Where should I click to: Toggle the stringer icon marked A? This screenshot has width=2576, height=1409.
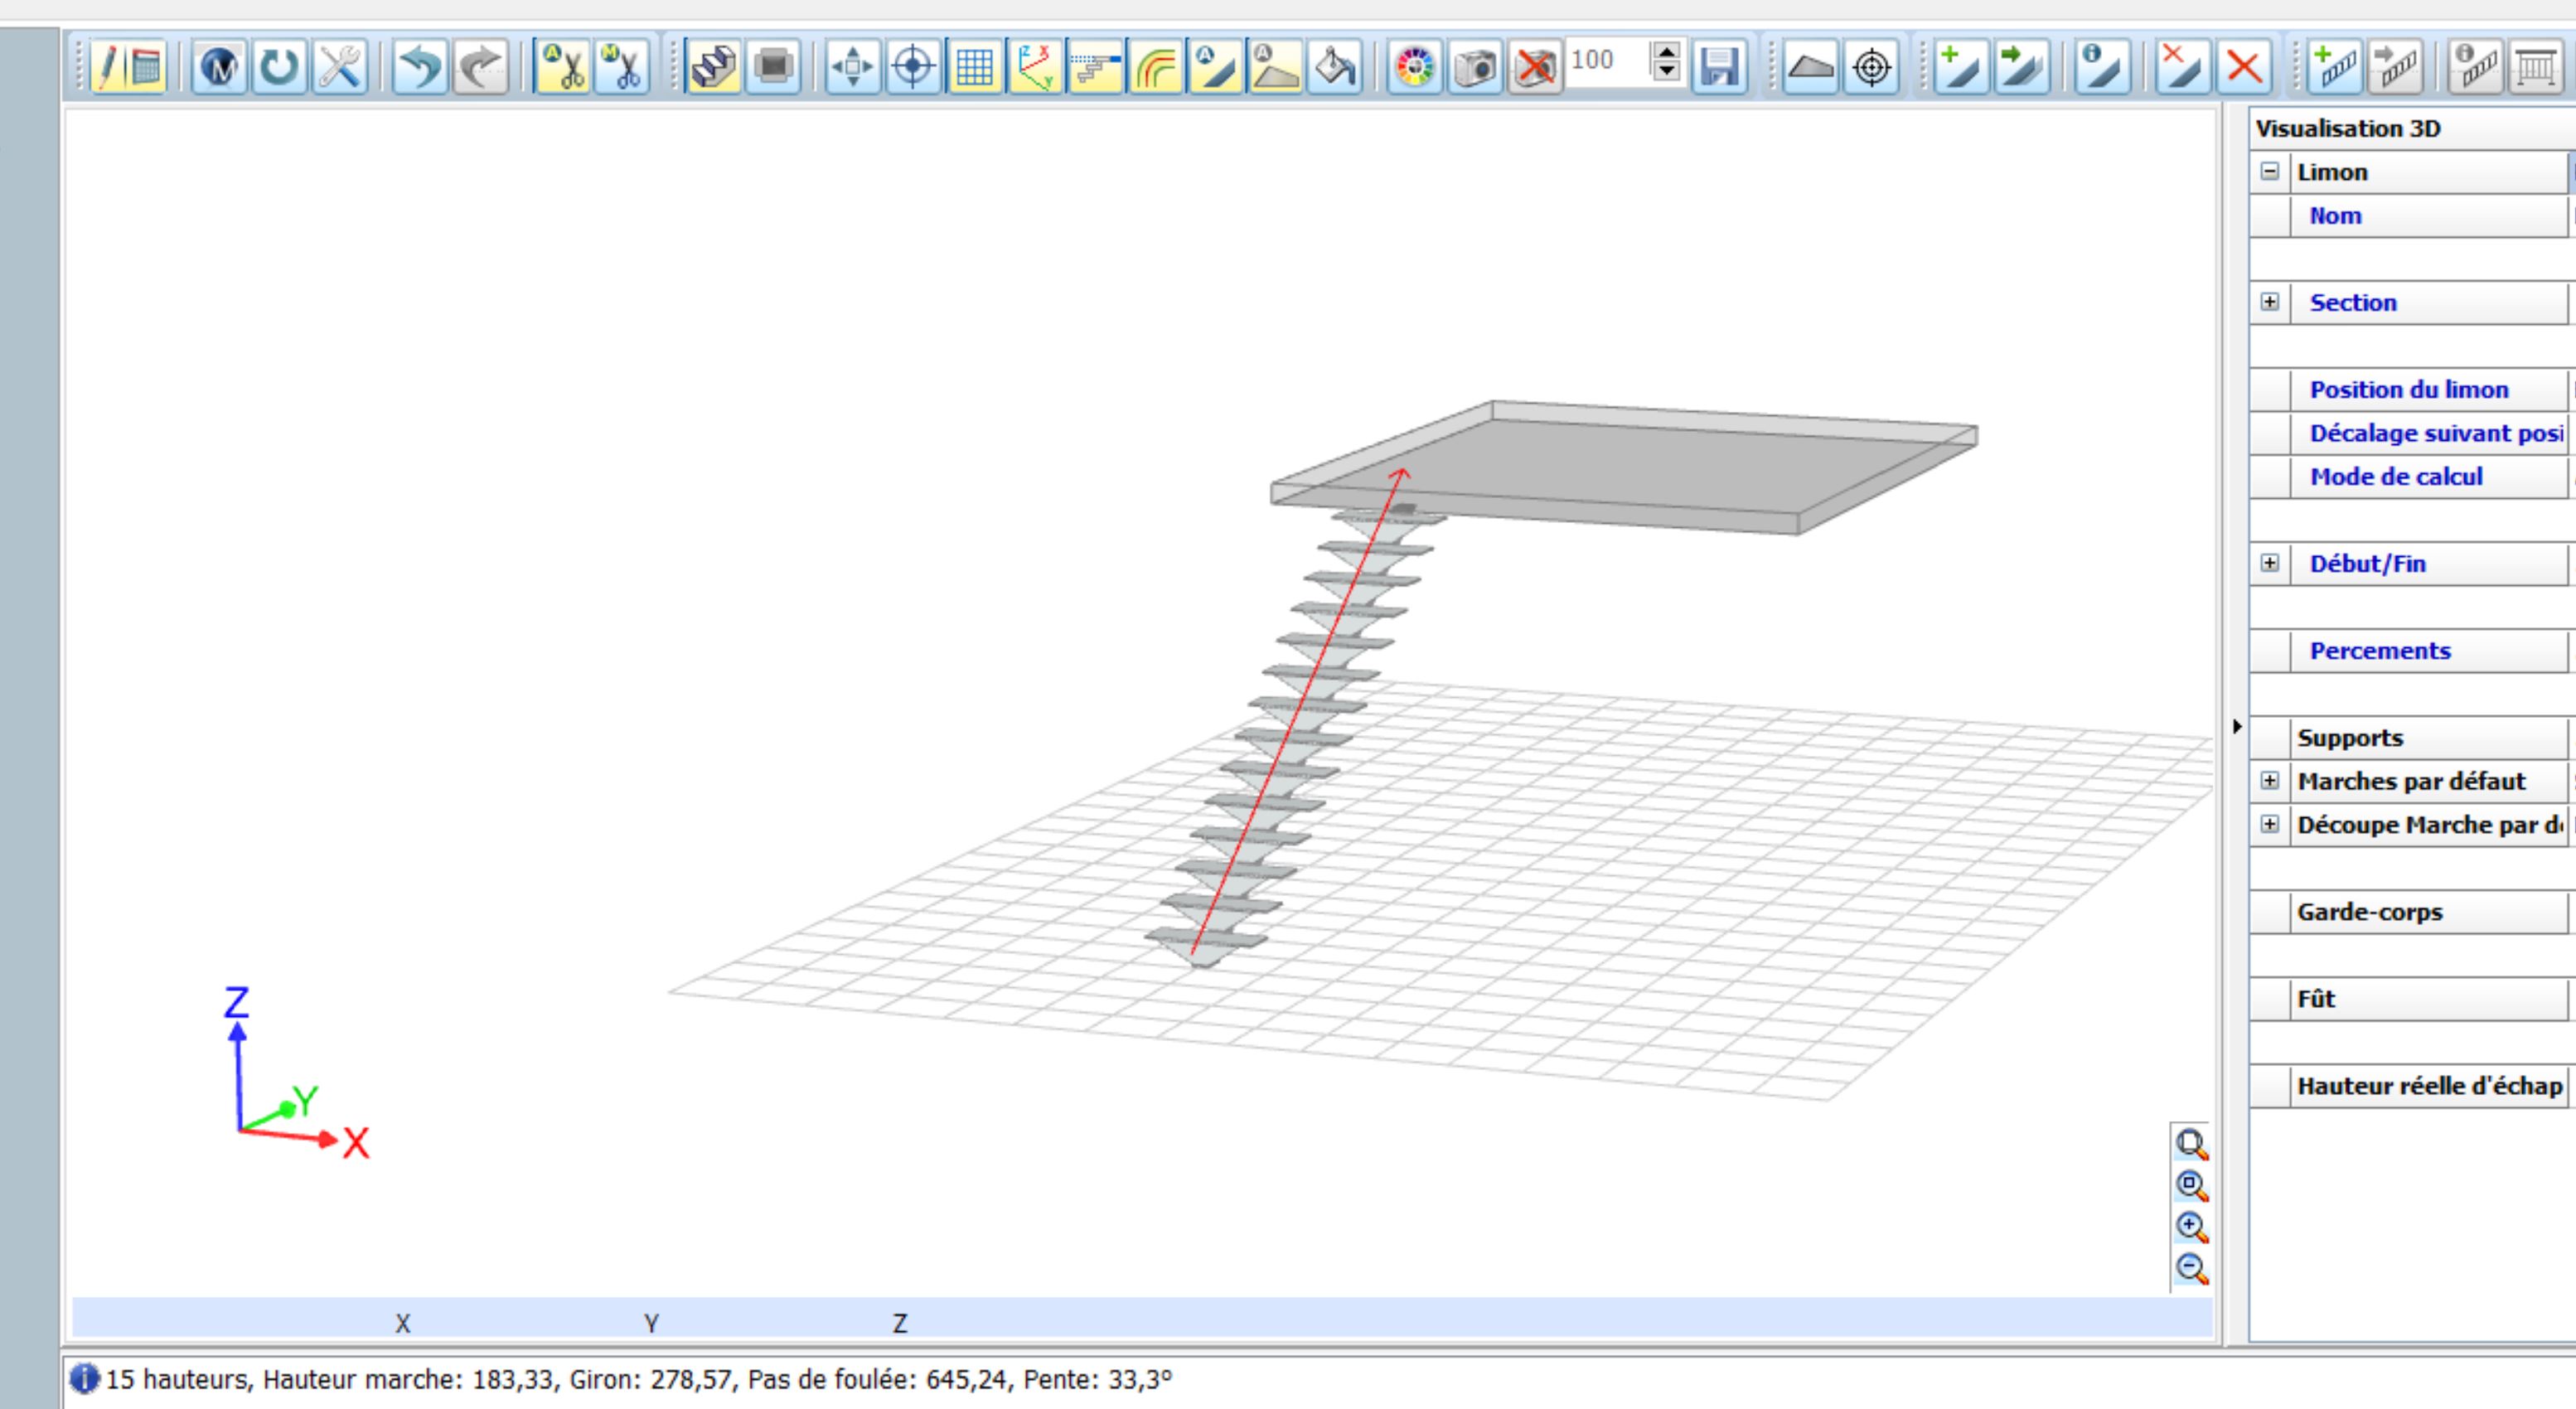[x=1215, y=67]
